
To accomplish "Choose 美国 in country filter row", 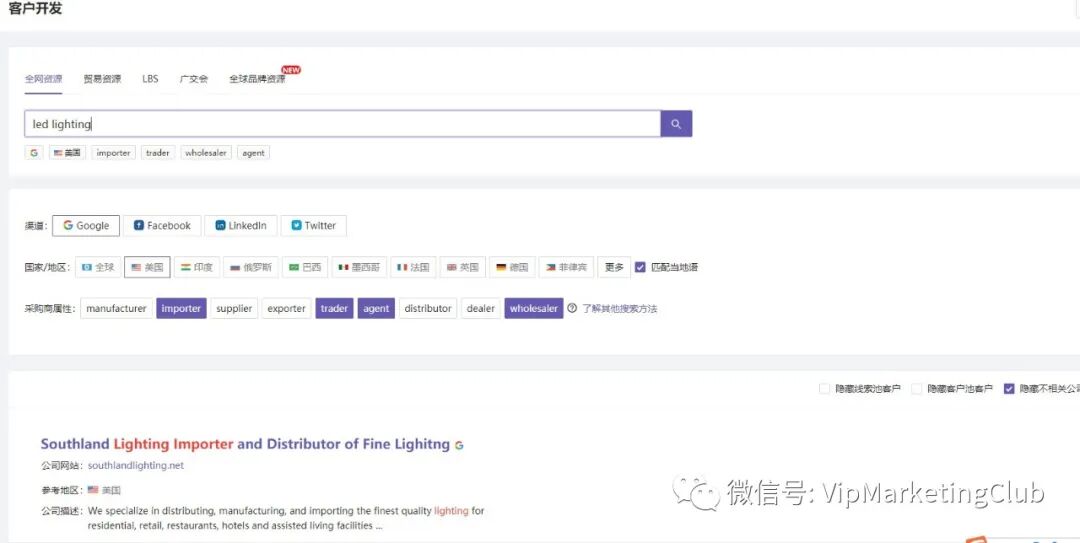I will pos(147,267).
